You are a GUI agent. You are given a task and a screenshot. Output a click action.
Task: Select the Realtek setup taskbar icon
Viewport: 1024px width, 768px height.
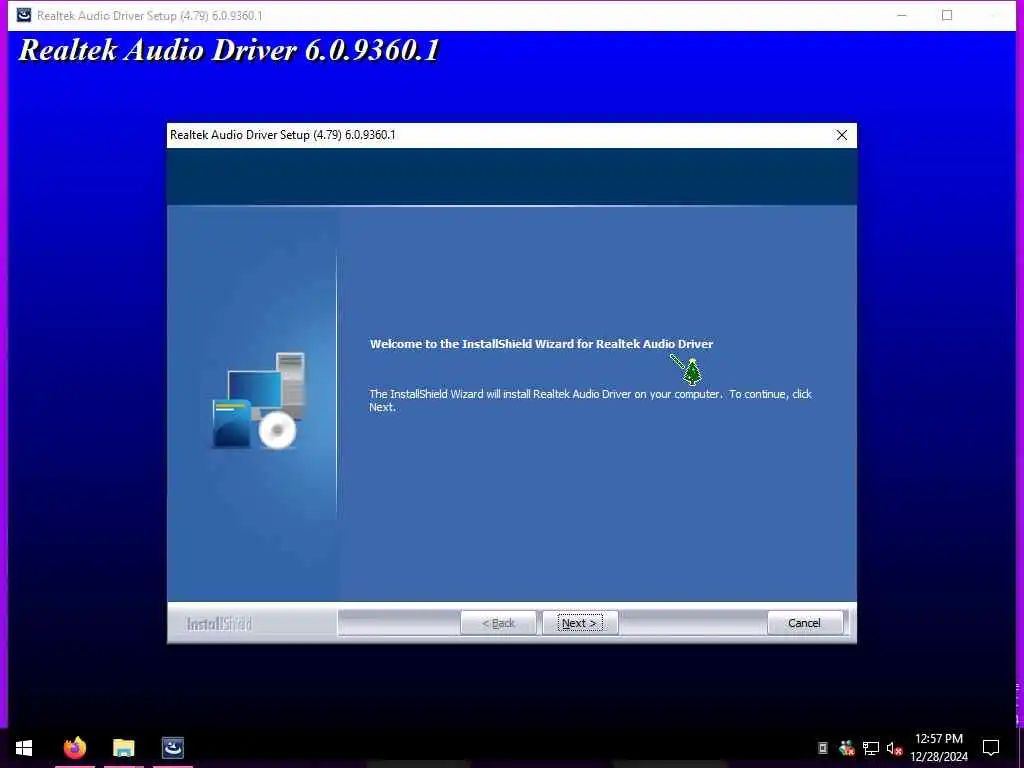coord(173,748)
